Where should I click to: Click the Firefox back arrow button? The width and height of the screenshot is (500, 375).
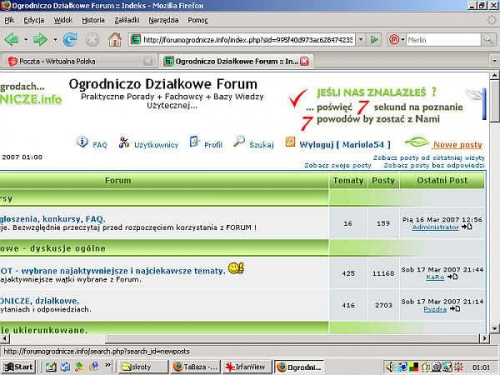12,40
